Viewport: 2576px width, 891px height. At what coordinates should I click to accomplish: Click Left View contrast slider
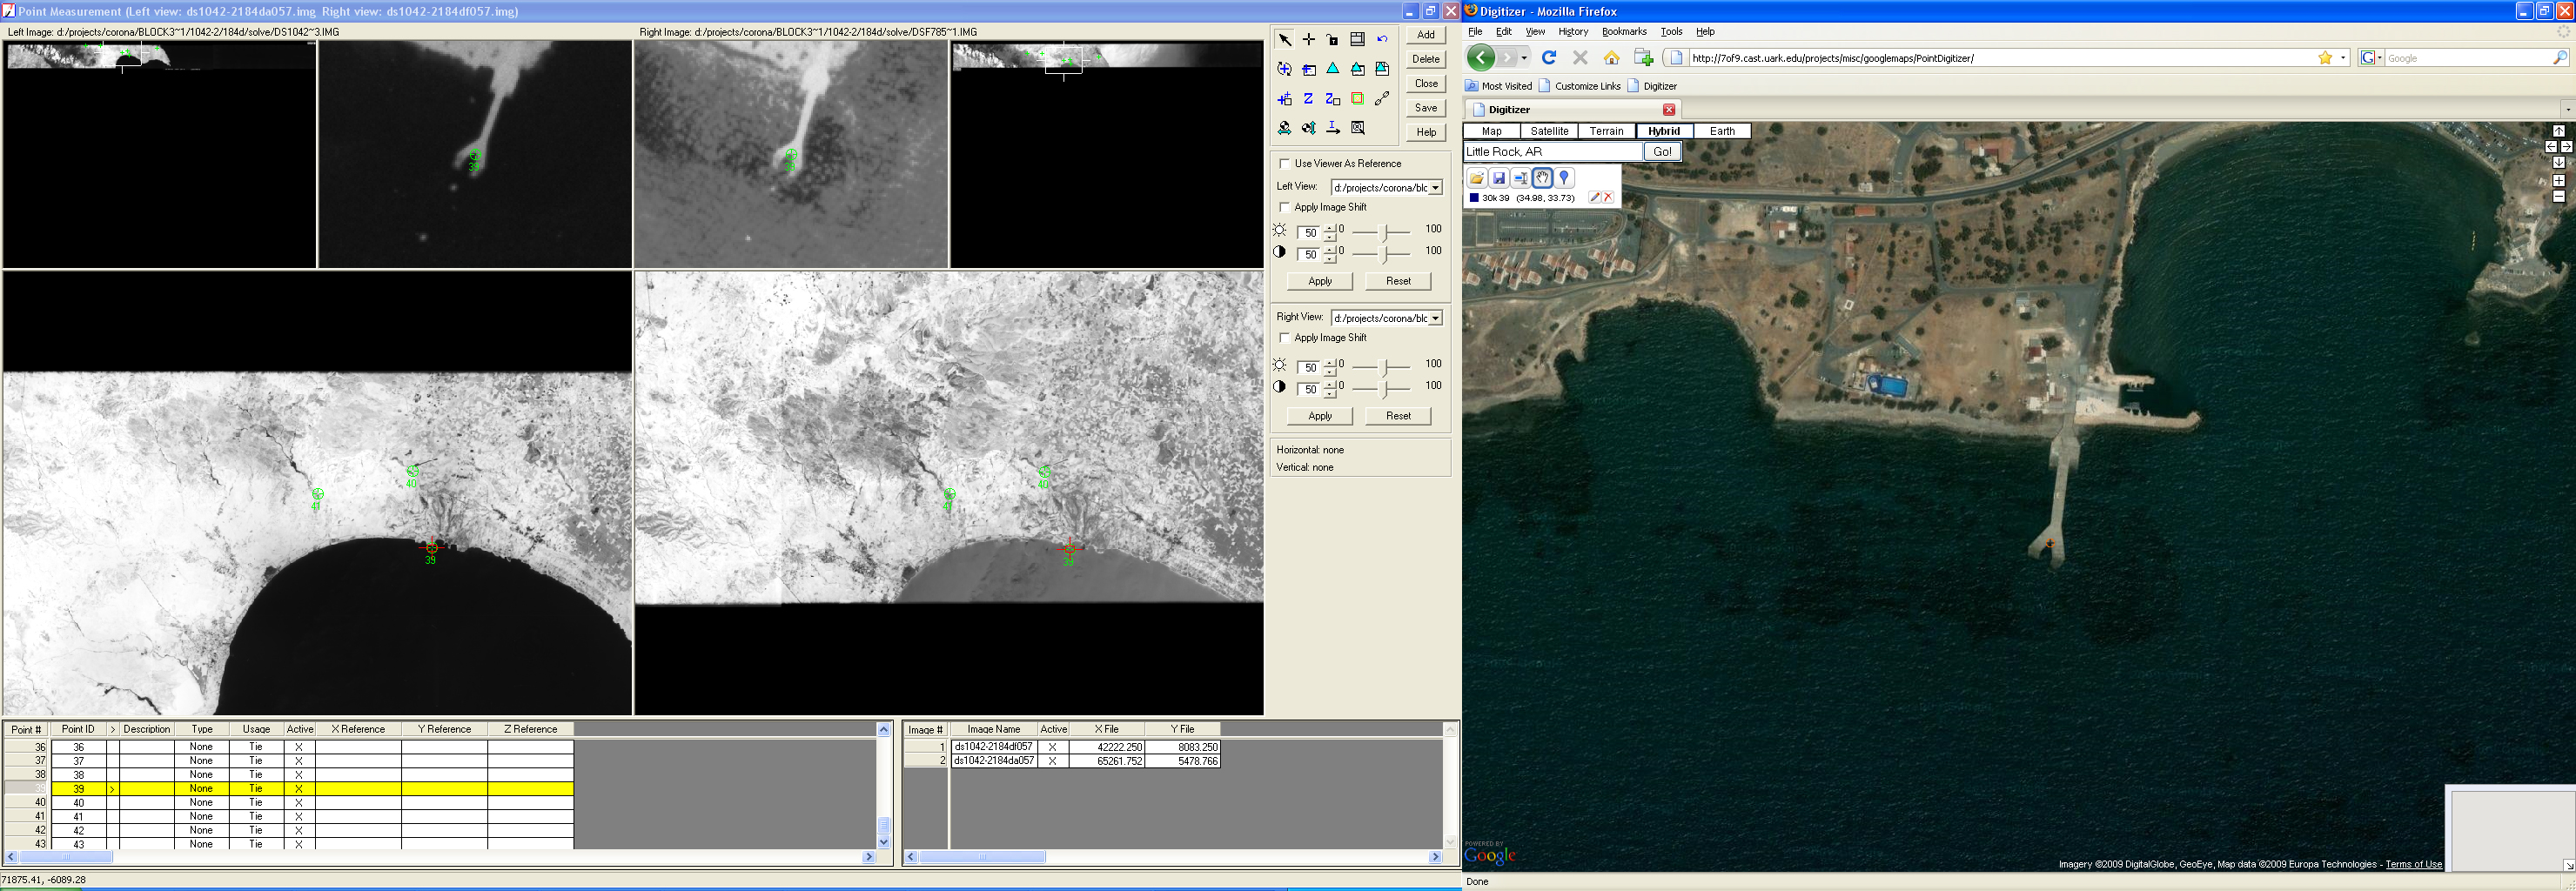1382,255
